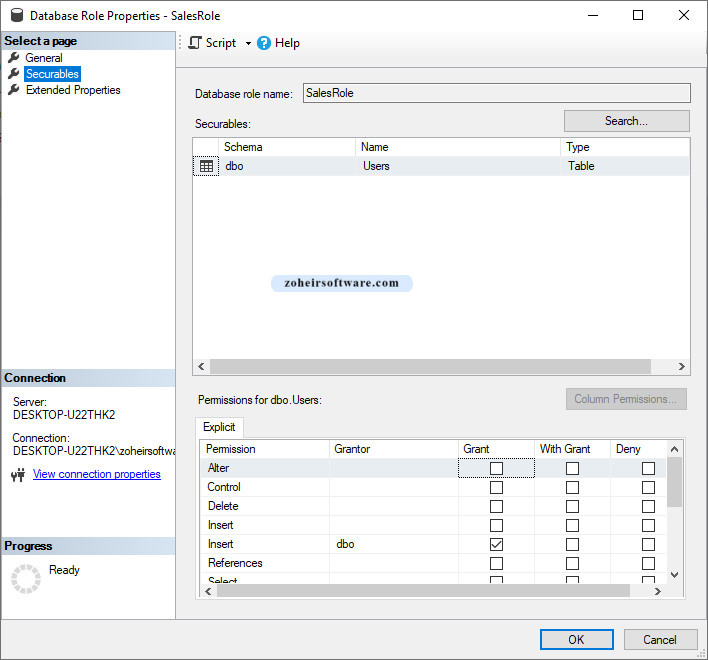This screenshot has width=708, height=660.
Task: Click the wrench icon beside Securables
Action: pos(14,74)
